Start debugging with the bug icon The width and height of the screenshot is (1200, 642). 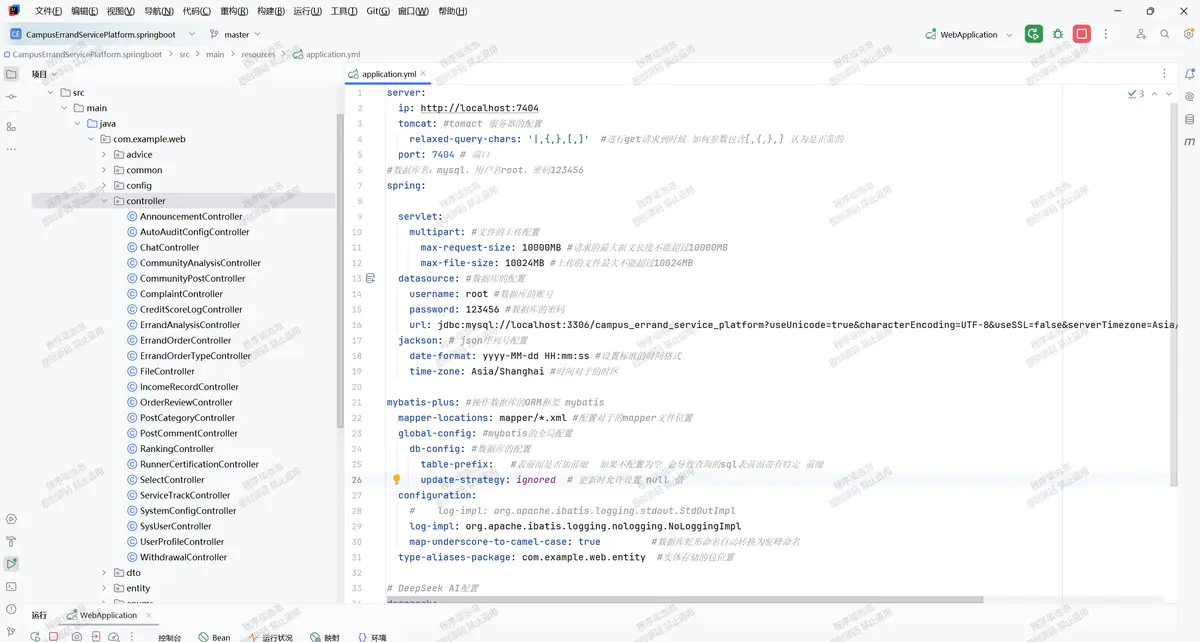(1058, 34)
